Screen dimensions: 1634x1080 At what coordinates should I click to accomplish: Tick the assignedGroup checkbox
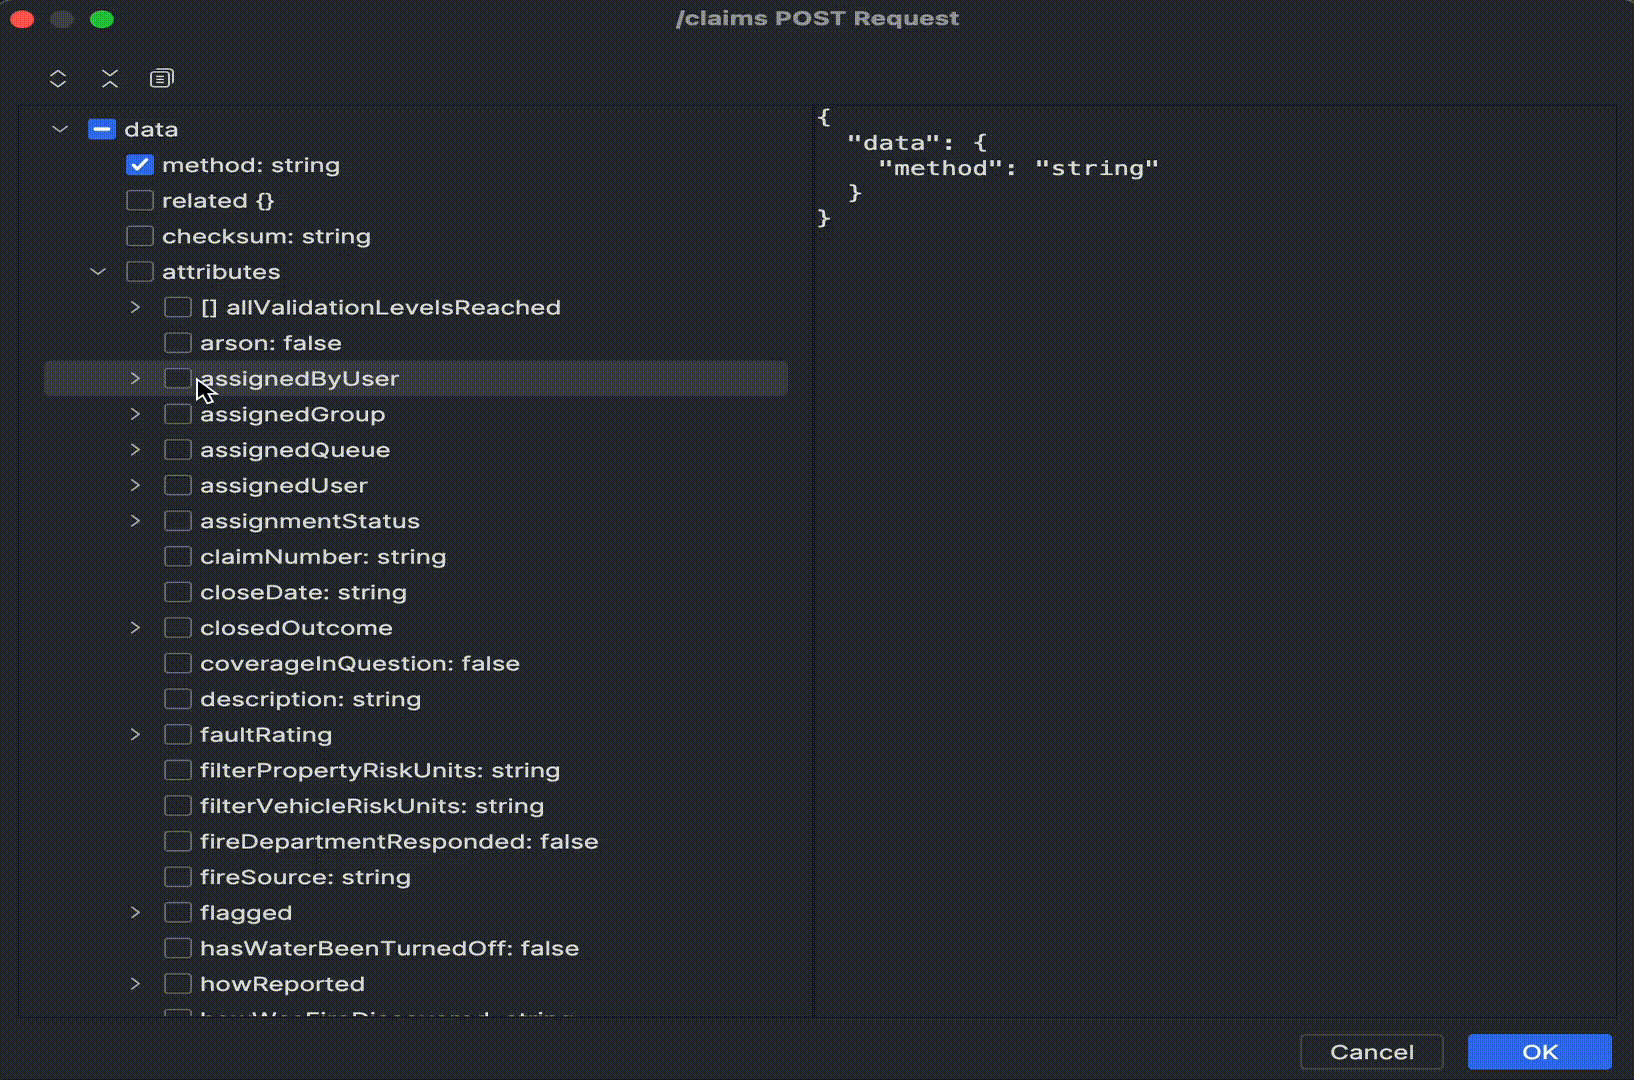point(178,414)
